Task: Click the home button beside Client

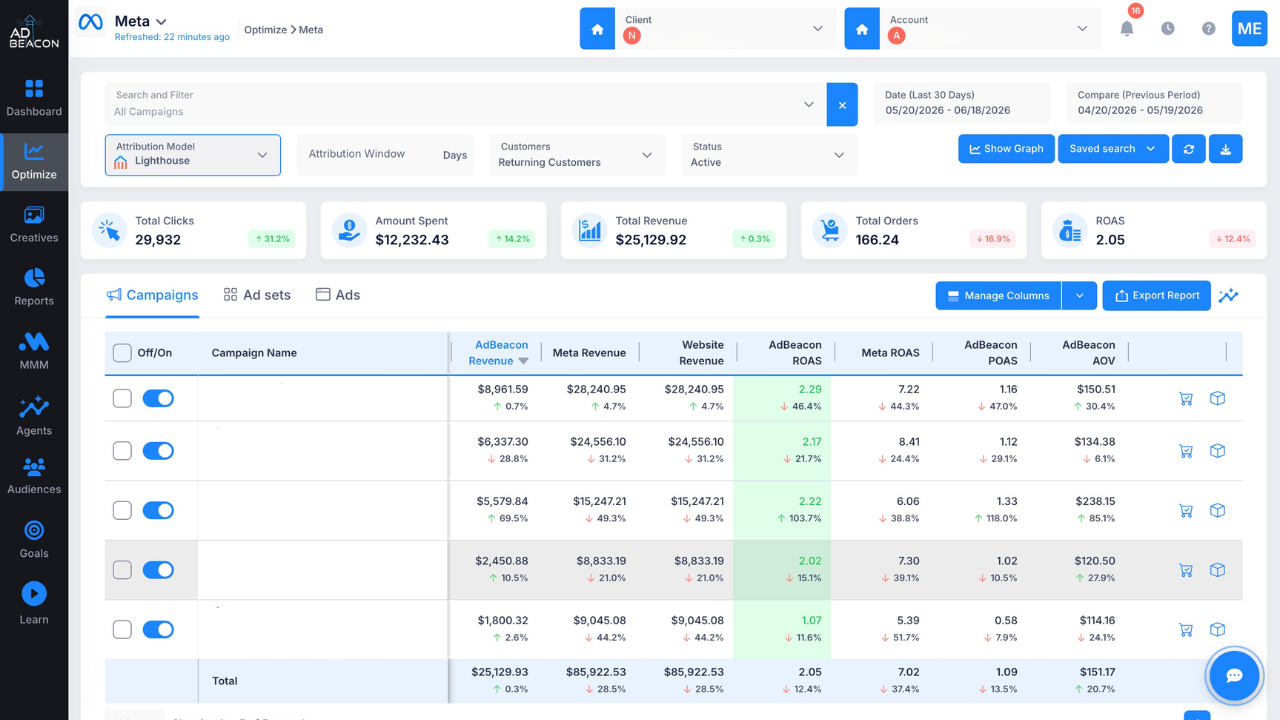Action: [x=597, y=28]
